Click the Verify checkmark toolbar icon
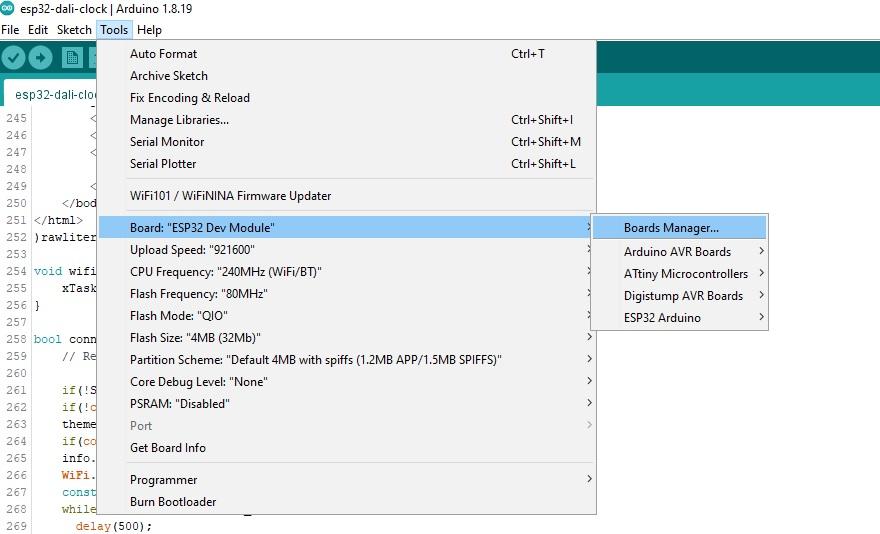 pyautogui.click(x=13, y=57)
